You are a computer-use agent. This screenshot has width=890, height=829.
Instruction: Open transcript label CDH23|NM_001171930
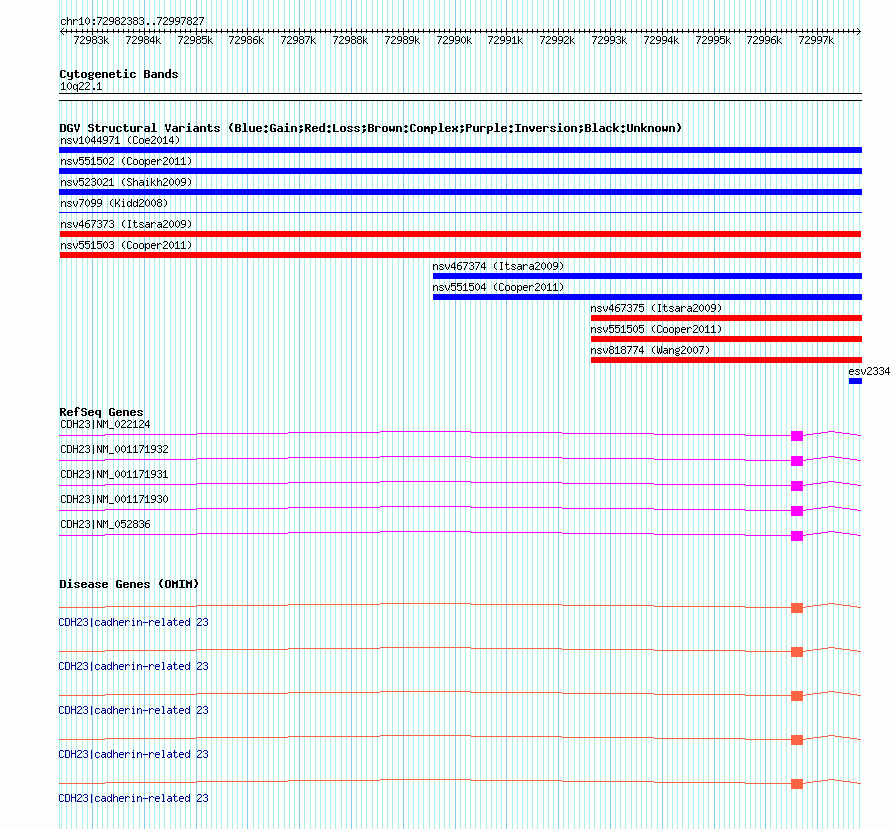point(114,499)
